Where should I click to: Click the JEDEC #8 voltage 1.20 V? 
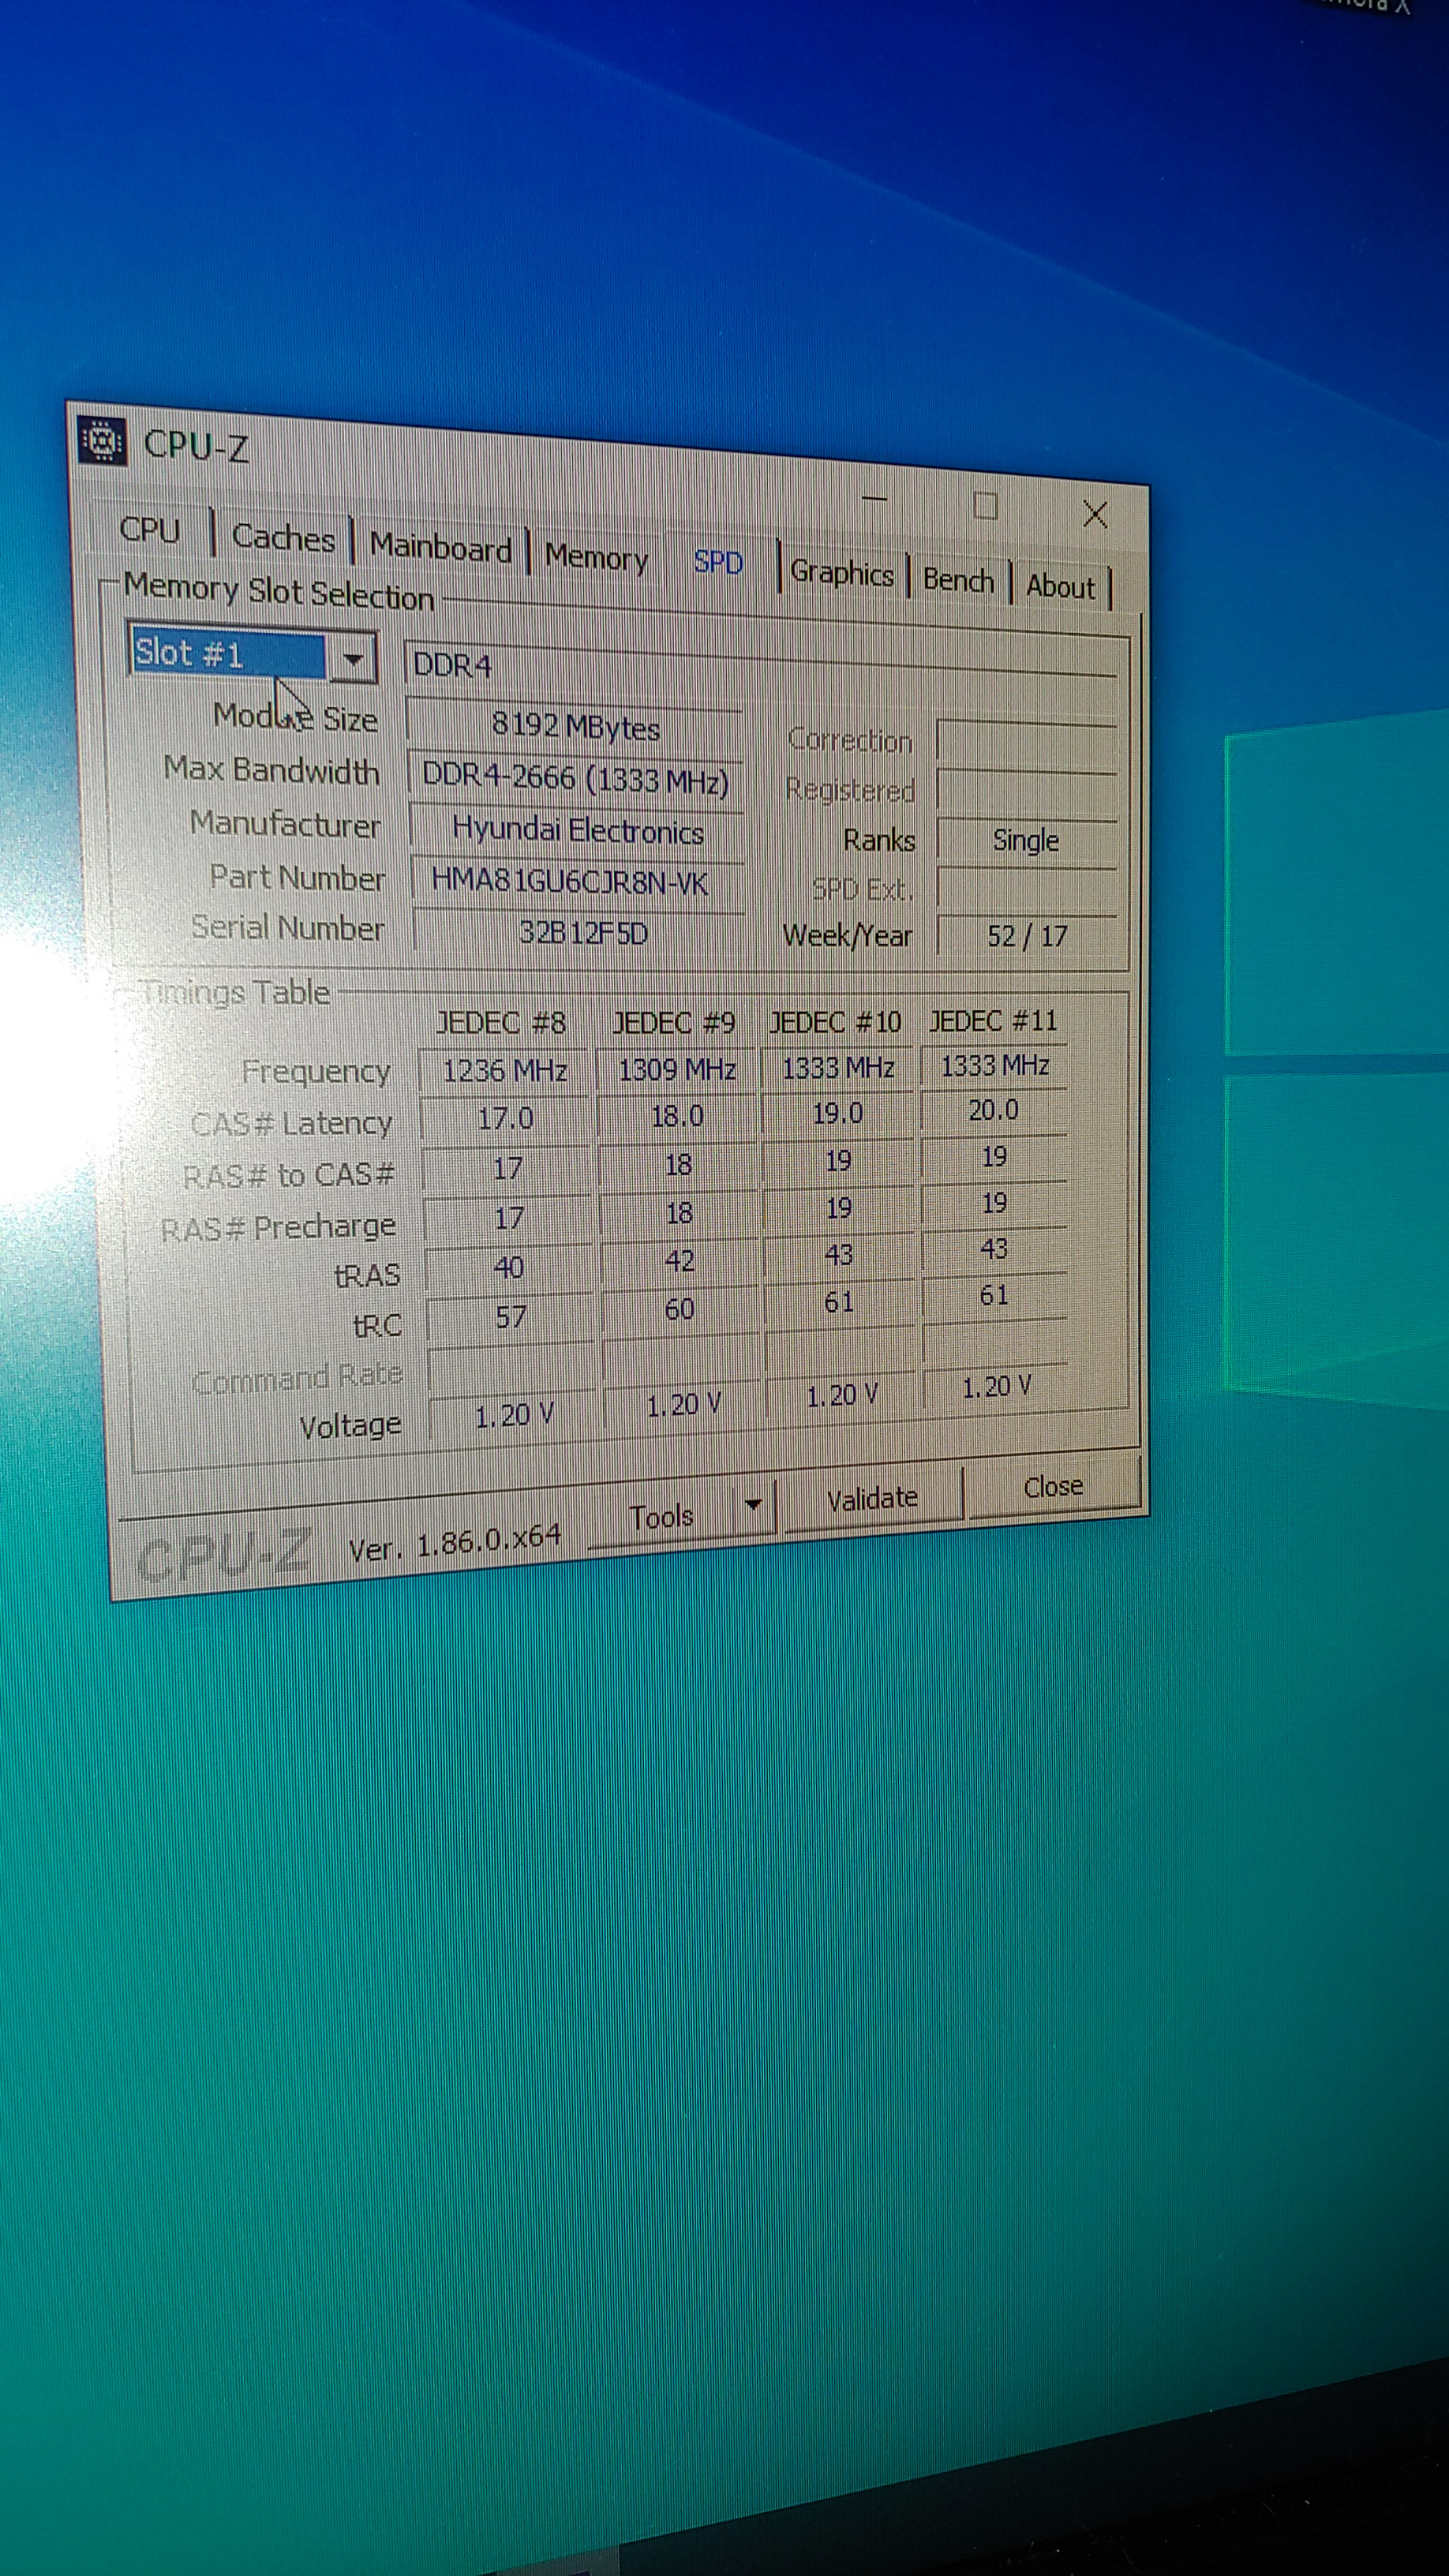[514, 1416]
